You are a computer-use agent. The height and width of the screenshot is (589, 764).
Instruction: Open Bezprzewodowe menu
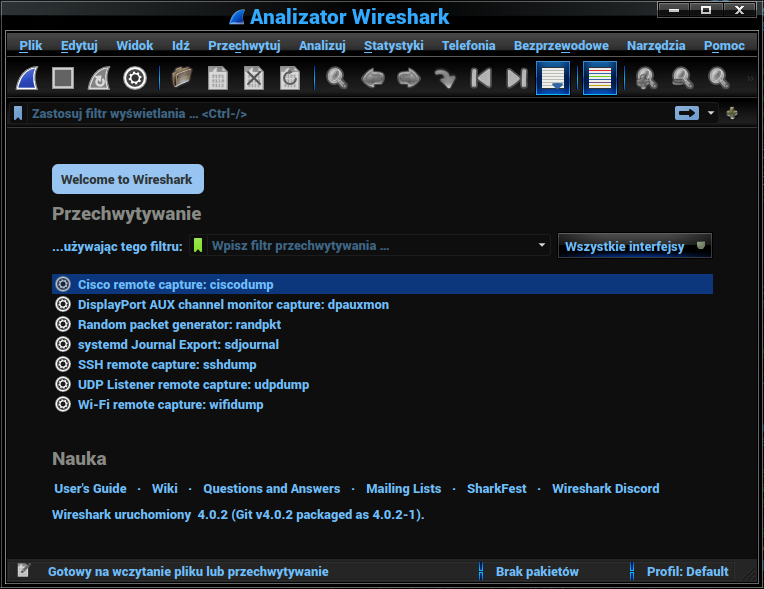[561, 46]
